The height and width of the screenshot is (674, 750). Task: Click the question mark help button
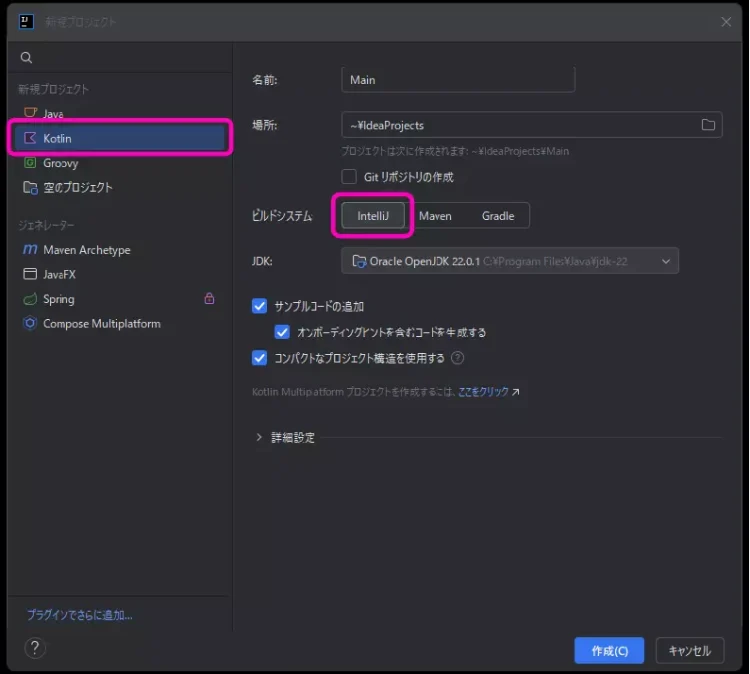tap(35, 648)
